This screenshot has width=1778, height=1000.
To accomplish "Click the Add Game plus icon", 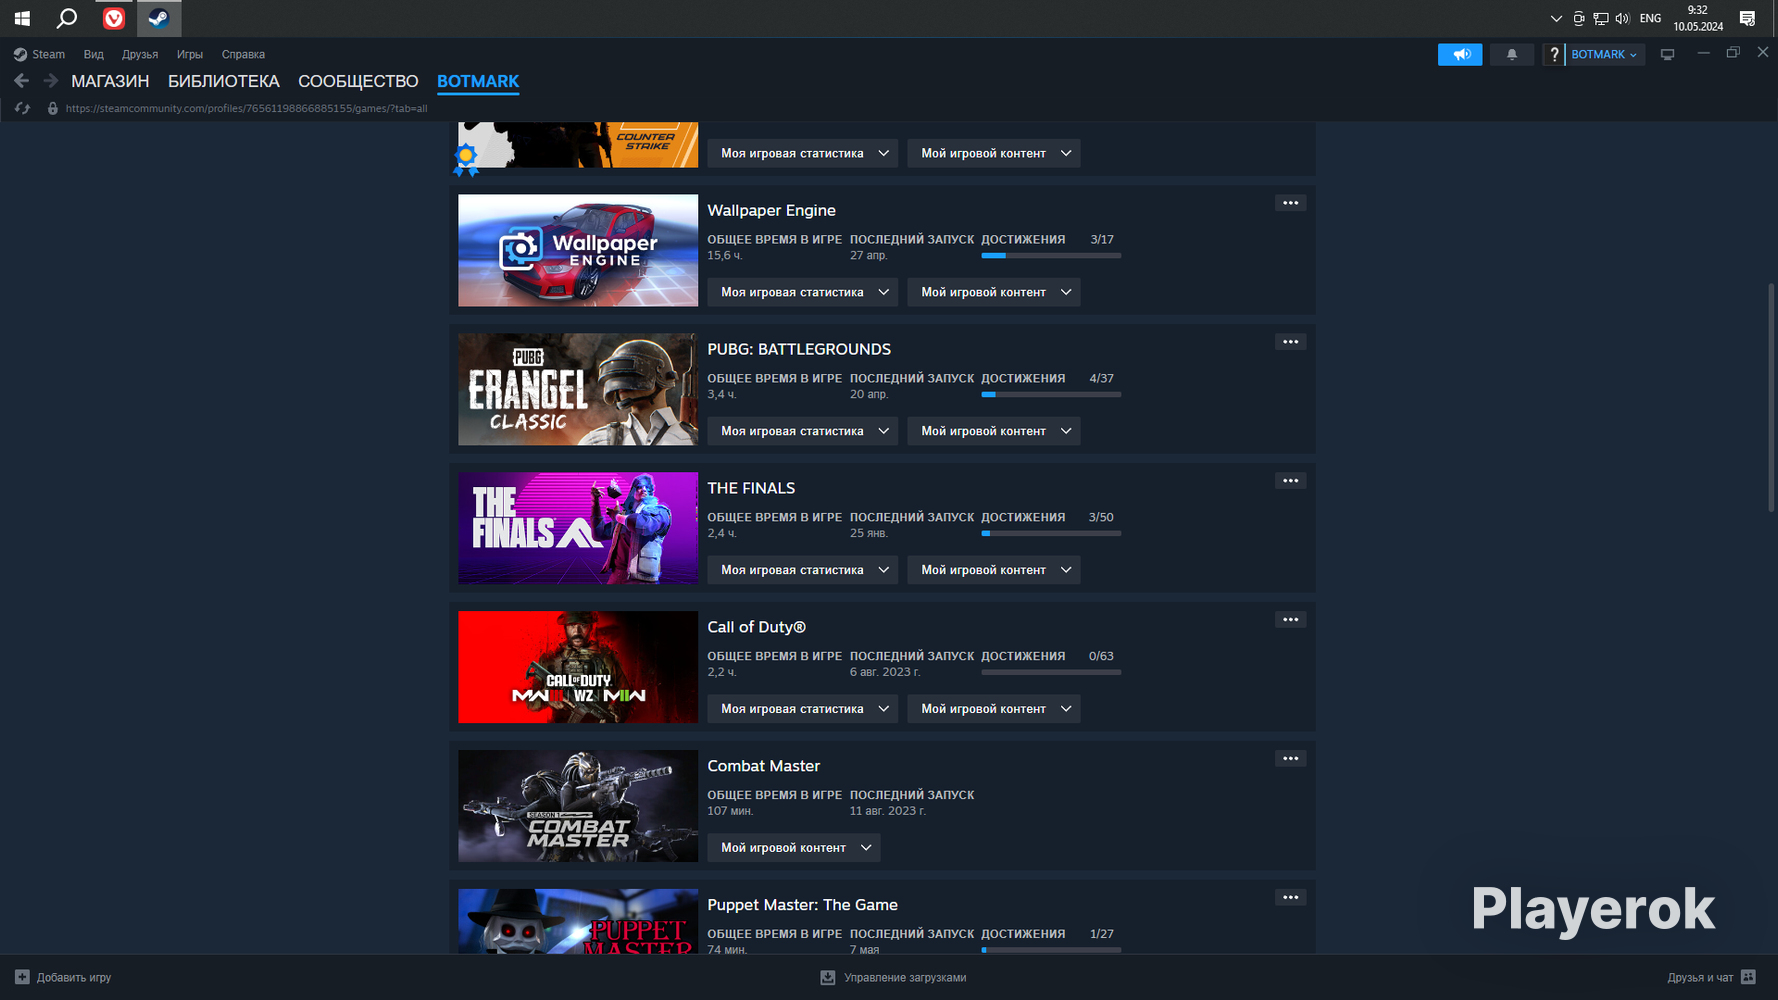I will pyautogui.click(x=22, y=977).
